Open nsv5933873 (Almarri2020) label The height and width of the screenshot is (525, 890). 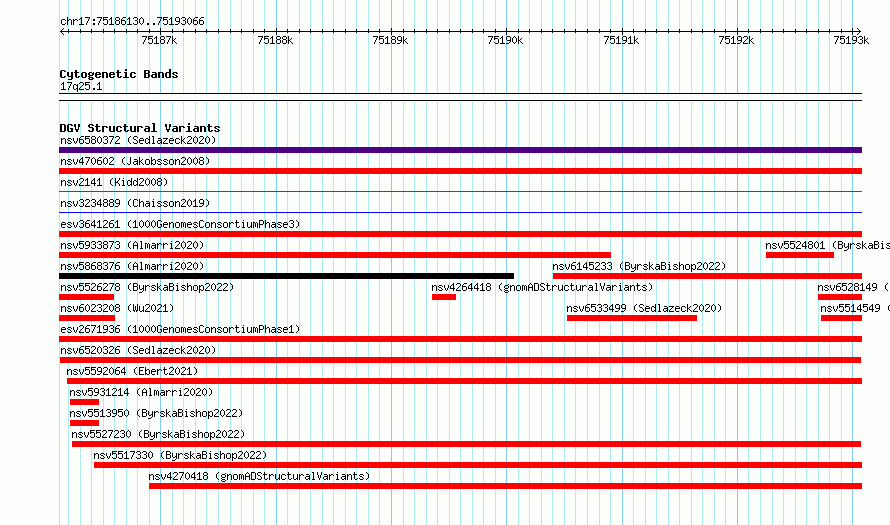[x=132, y=245]
